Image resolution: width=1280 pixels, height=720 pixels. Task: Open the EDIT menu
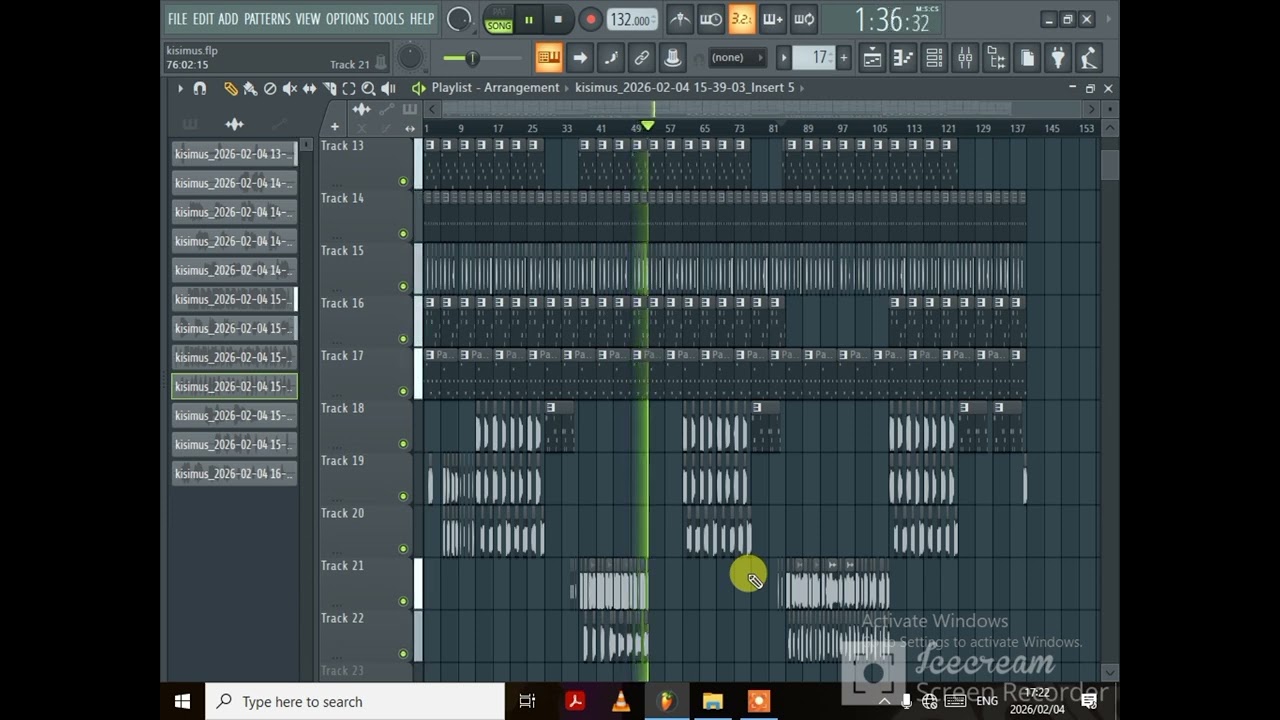(x=203, y=19)
